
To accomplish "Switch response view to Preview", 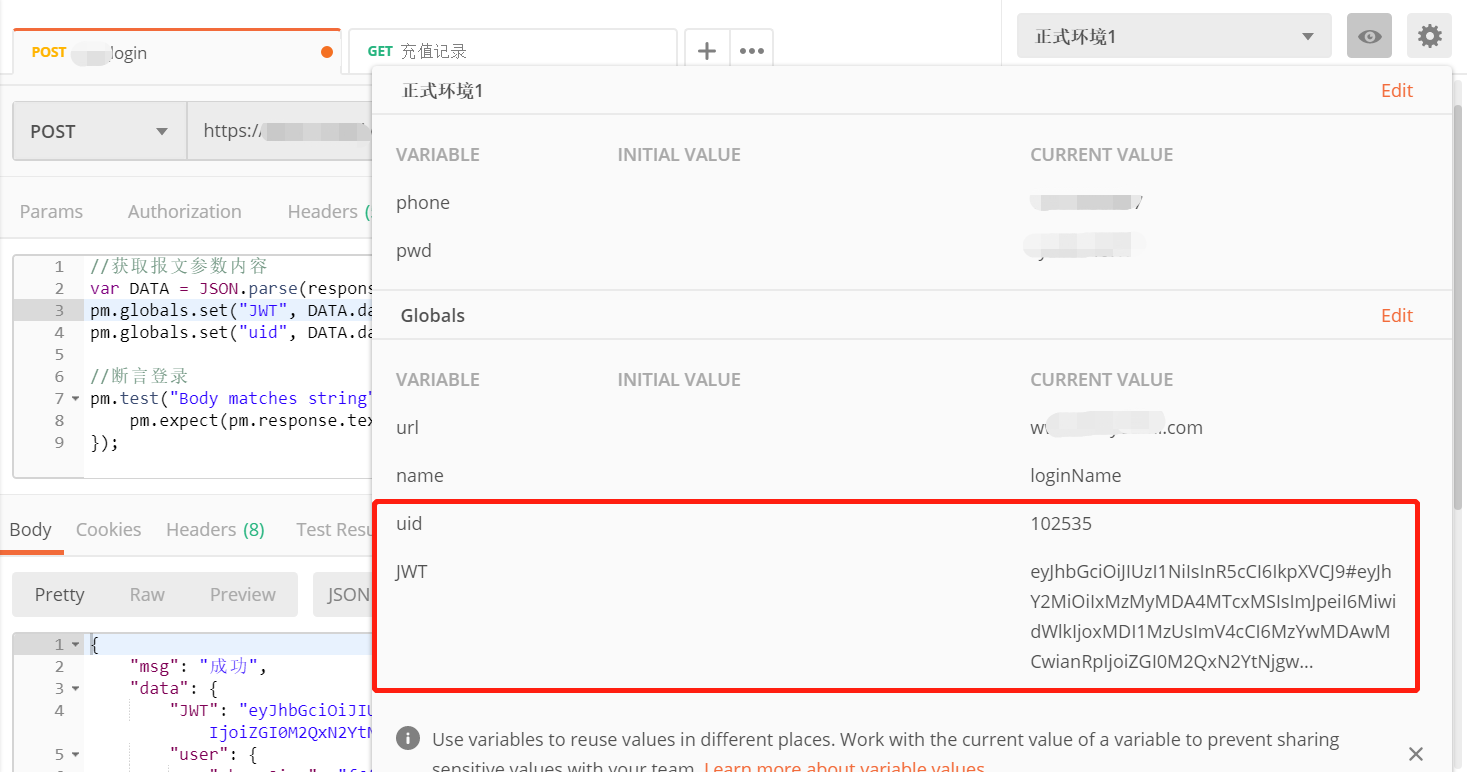I will click(x=242, y=594).
